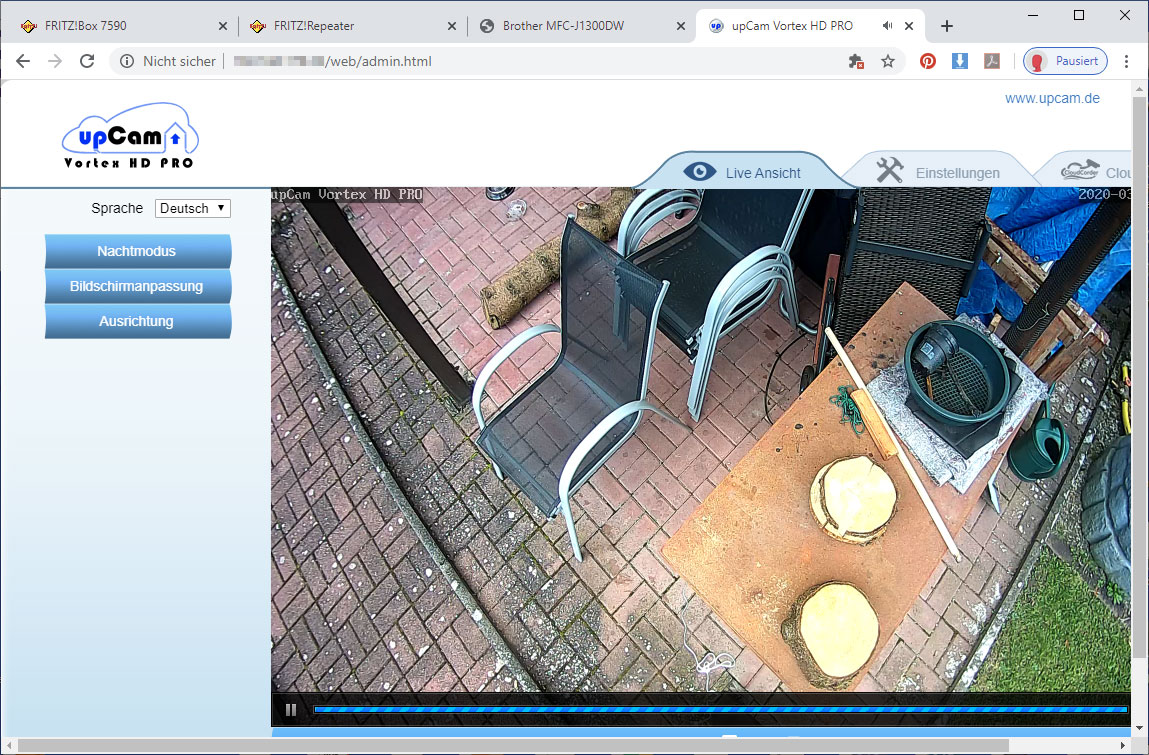1149x755 pixels.
Task: Click the video progress bar
Action: [720, 710]
